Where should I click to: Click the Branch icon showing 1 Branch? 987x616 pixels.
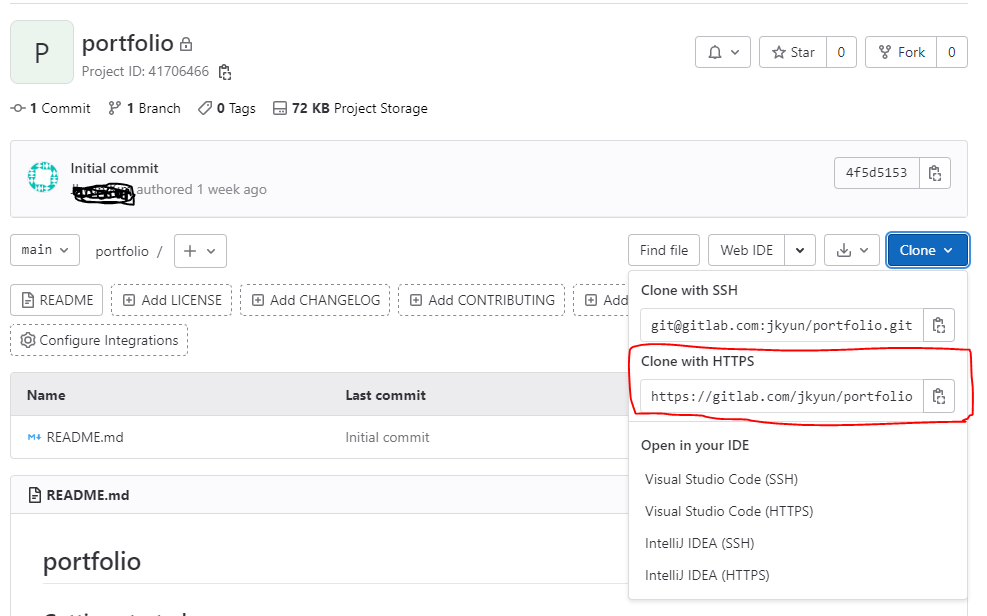coord(115,108)
